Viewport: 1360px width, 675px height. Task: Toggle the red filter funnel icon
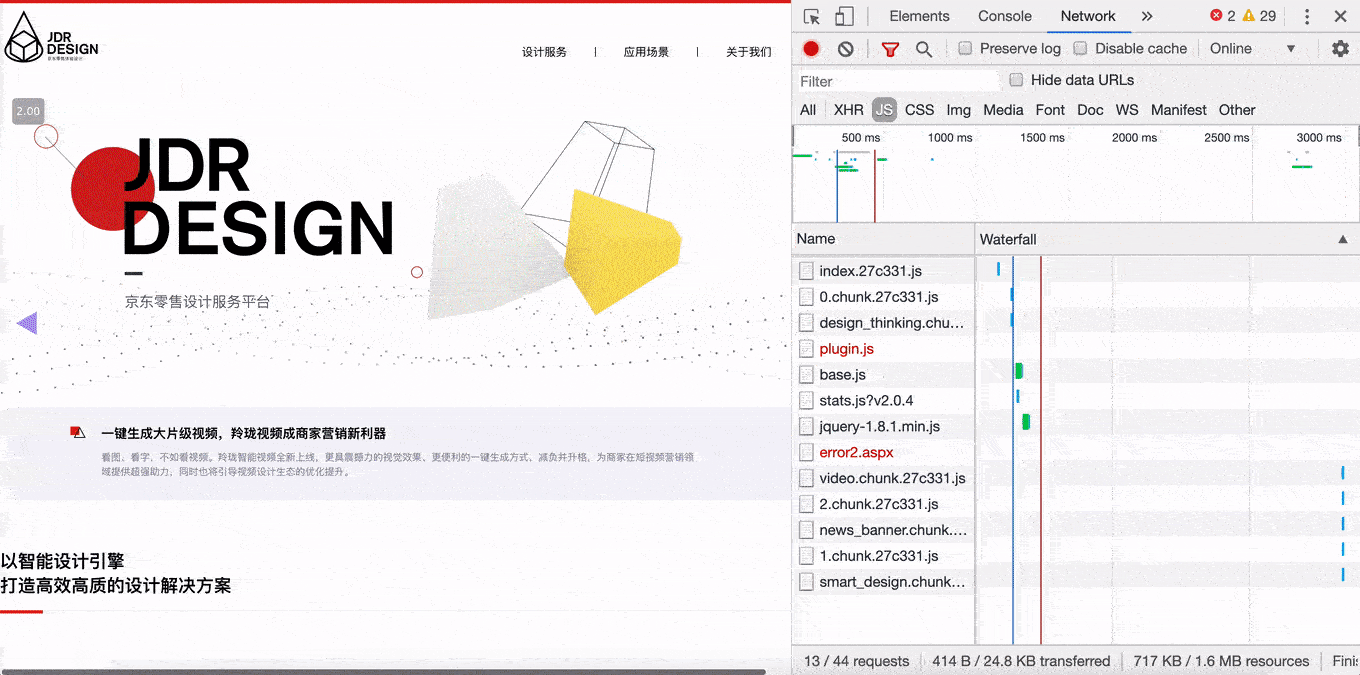point(890,49)
